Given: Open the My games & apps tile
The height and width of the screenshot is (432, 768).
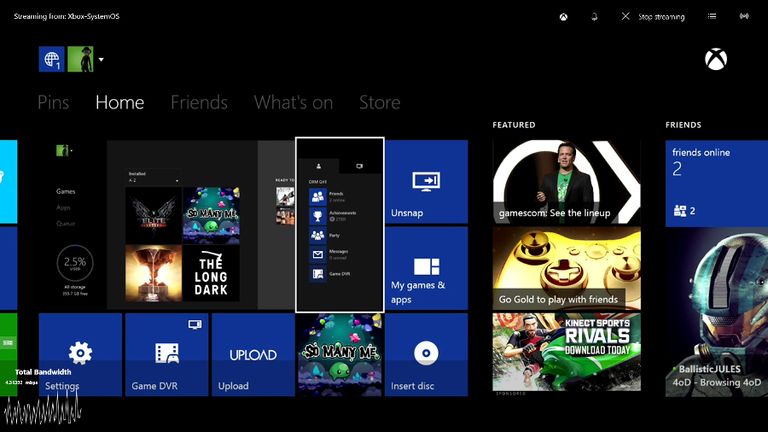Looking at the screenshot, I should tap(426, 268).
